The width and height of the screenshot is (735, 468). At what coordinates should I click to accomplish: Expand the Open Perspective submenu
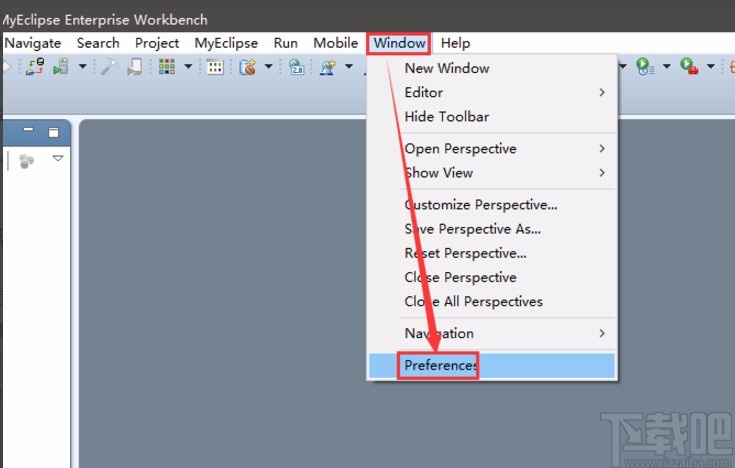point(492,149)
